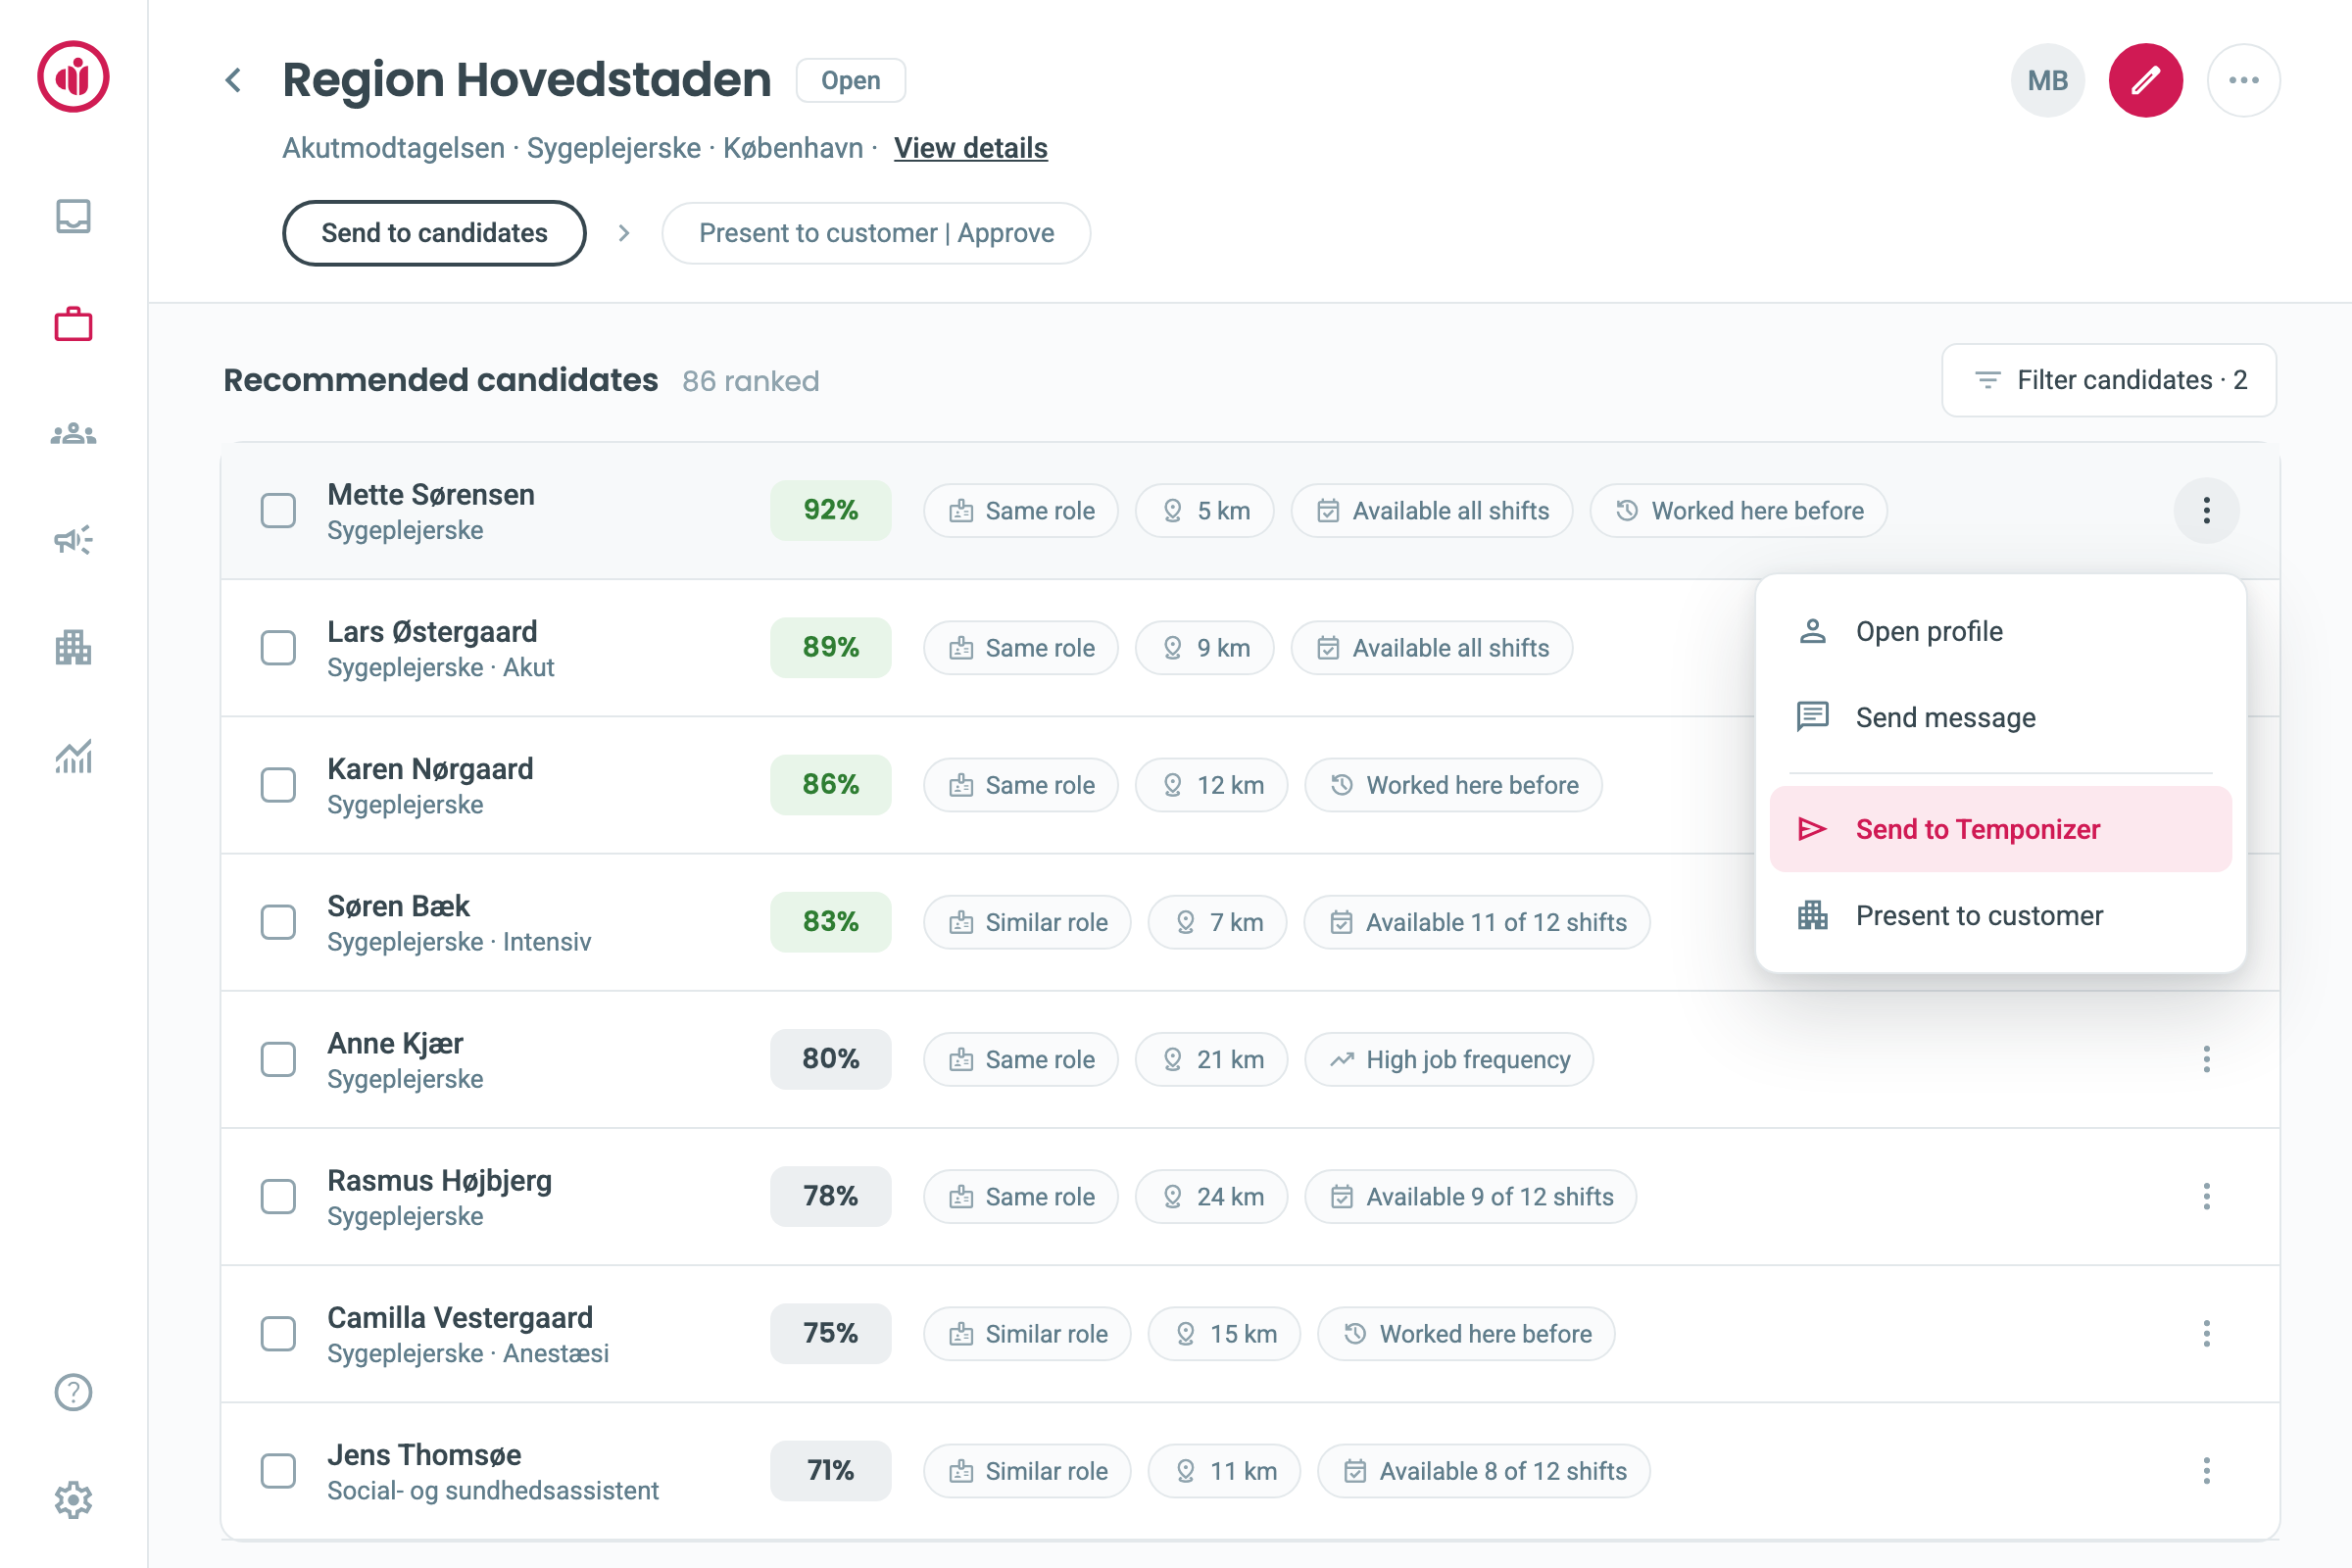The image size is (2352, 1568).
Task: Click Mette's 92% match score
Action: [831, 511]
